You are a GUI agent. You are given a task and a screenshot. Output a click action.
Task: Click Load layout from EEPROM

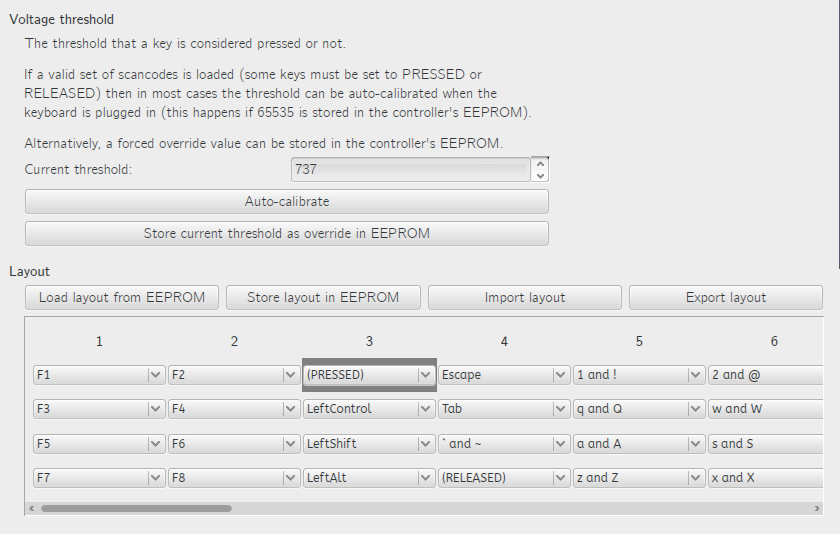click(122, 298)
